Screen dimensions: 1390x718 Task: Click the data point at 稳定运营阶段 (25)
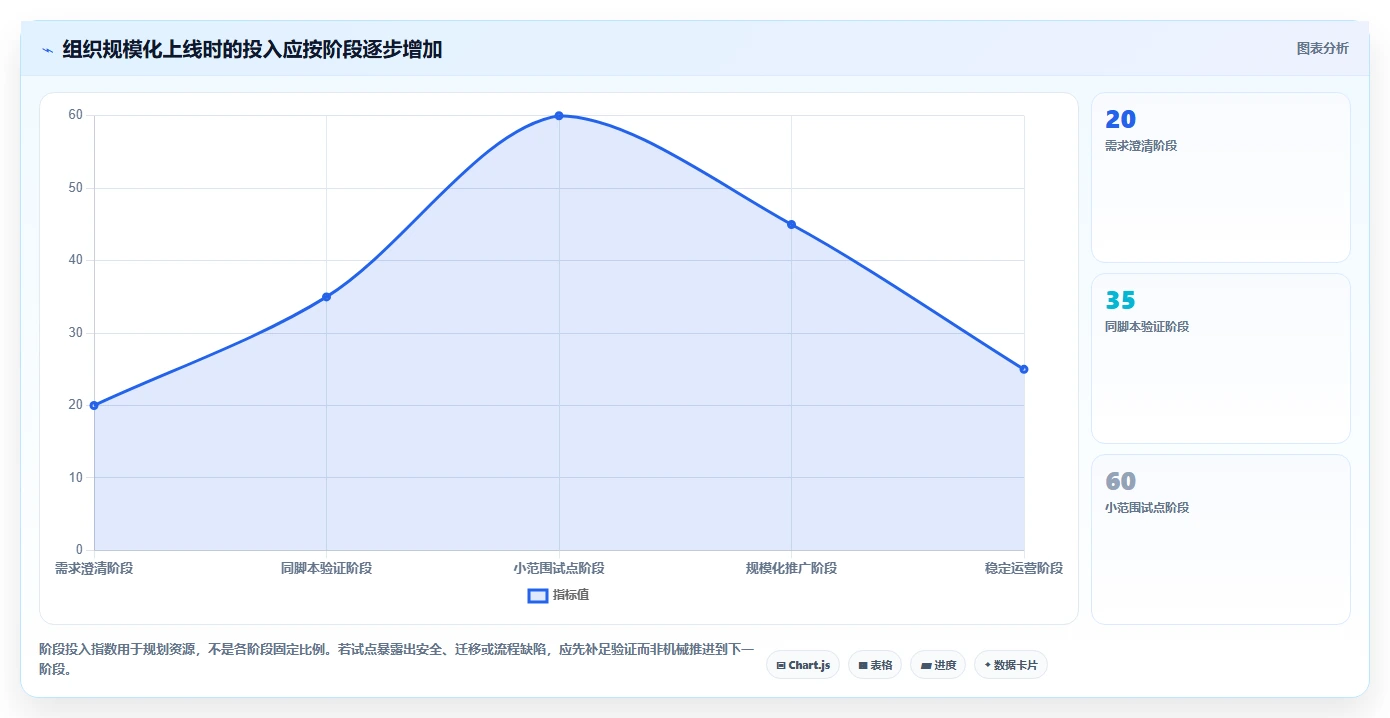pyautogui.click(x=1024, y=369)
